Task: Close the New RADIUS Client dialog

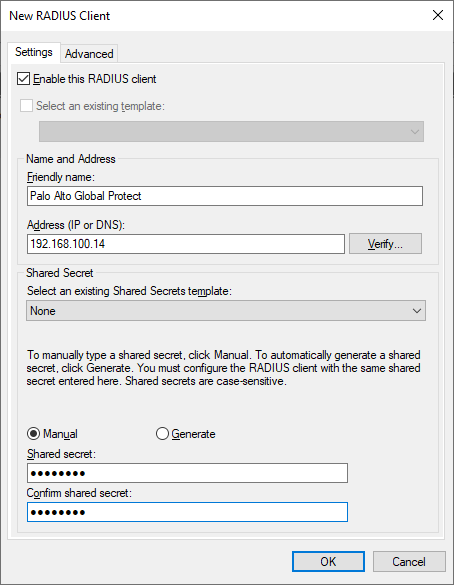Action: coord(438,15)
